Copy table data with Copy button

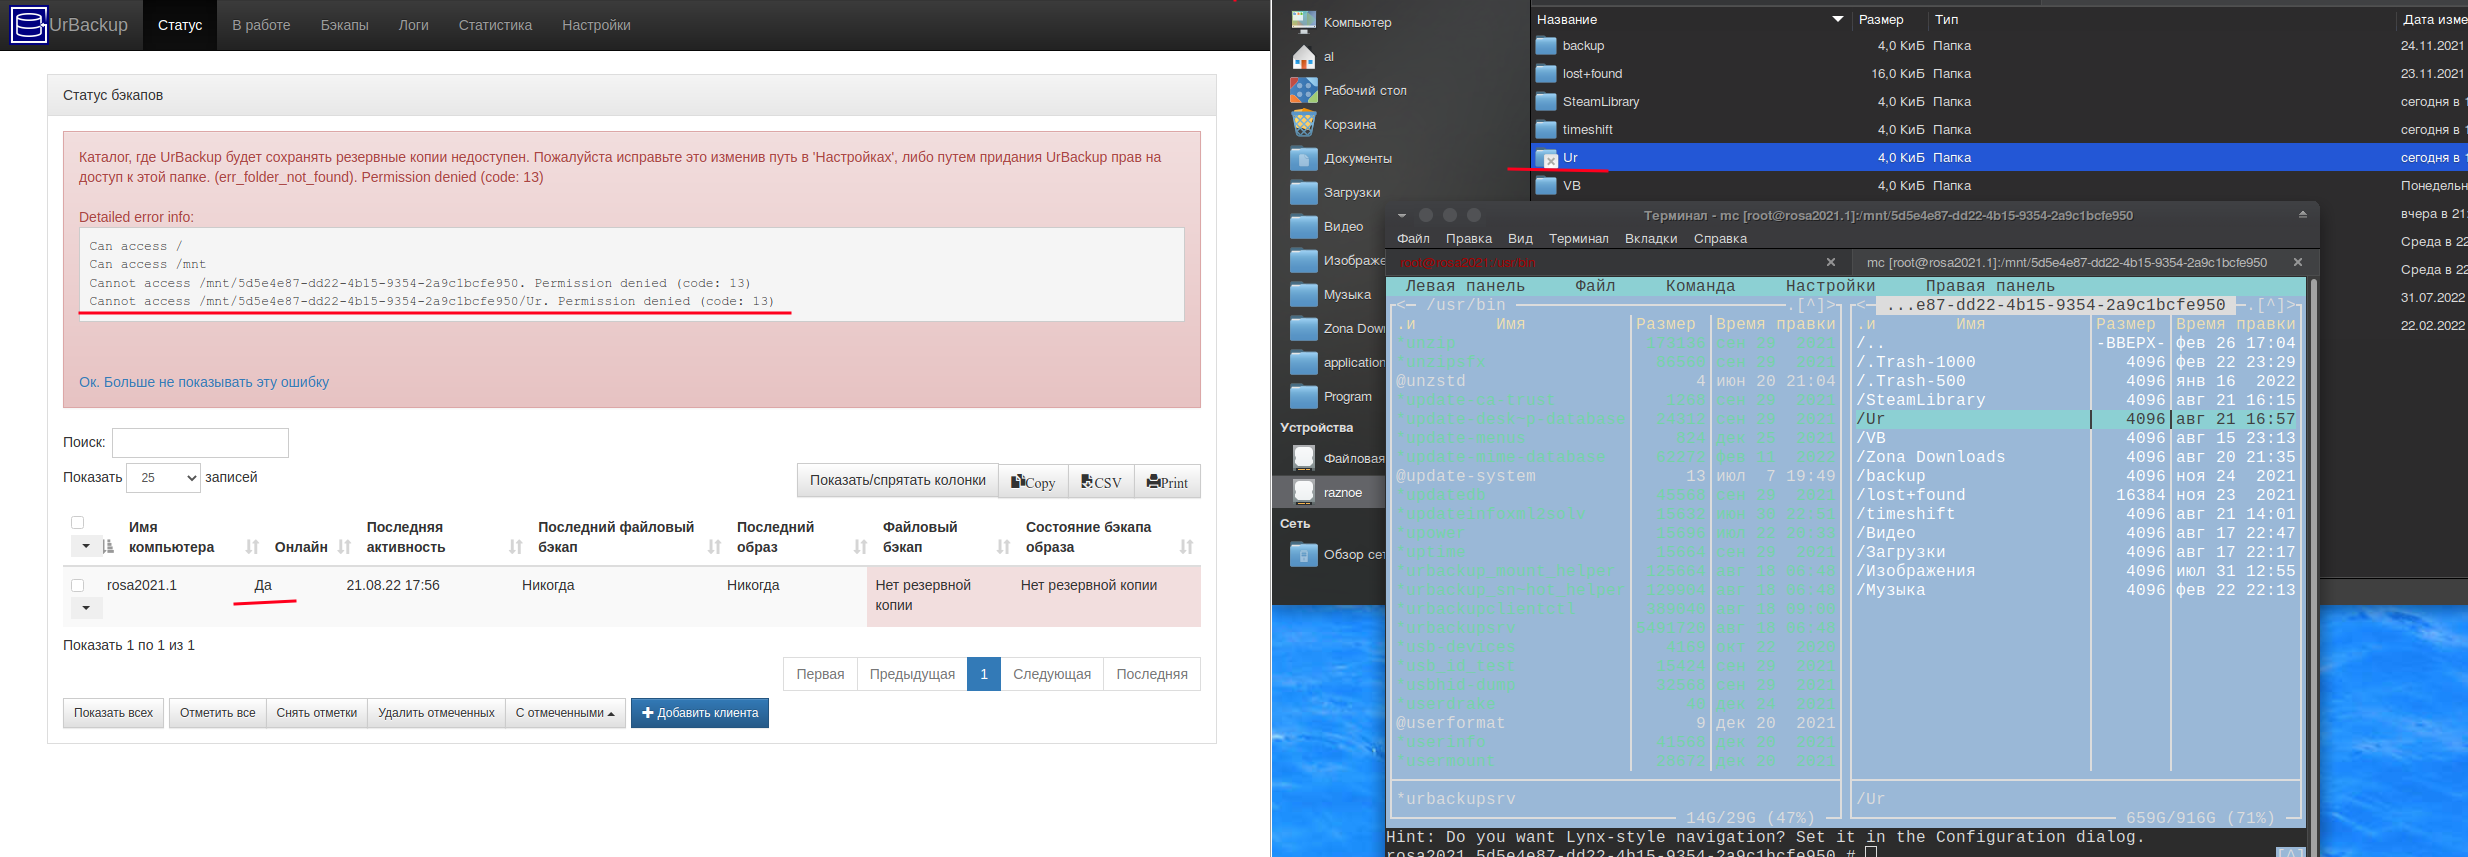pyautogui.click(x=1033, y=481)
